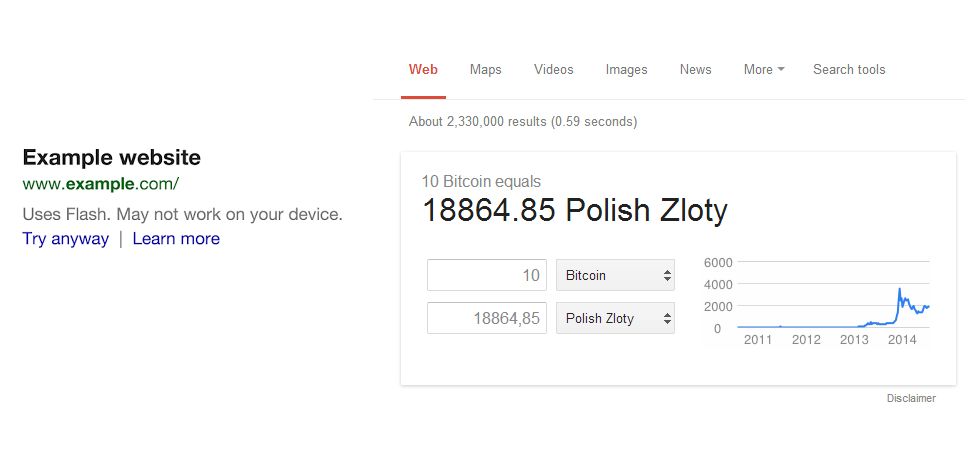The height and width of the screenshot is (463, 971).
Task: Switch to the Web tab
Action: point(423,70)
